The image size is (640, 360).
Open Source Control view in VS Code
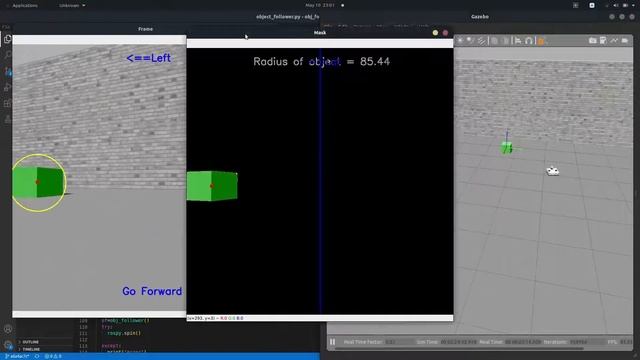click(7, 71)
